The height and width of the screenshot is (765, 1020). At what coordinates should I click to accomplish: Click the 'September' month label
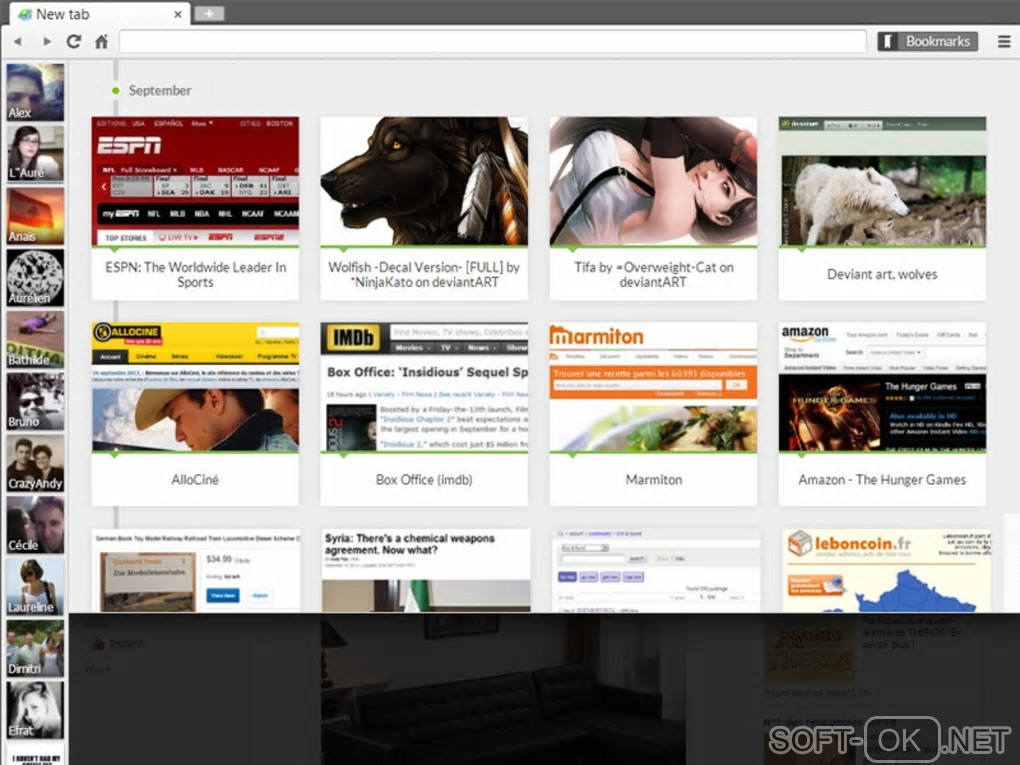click(x=160, y=90)
